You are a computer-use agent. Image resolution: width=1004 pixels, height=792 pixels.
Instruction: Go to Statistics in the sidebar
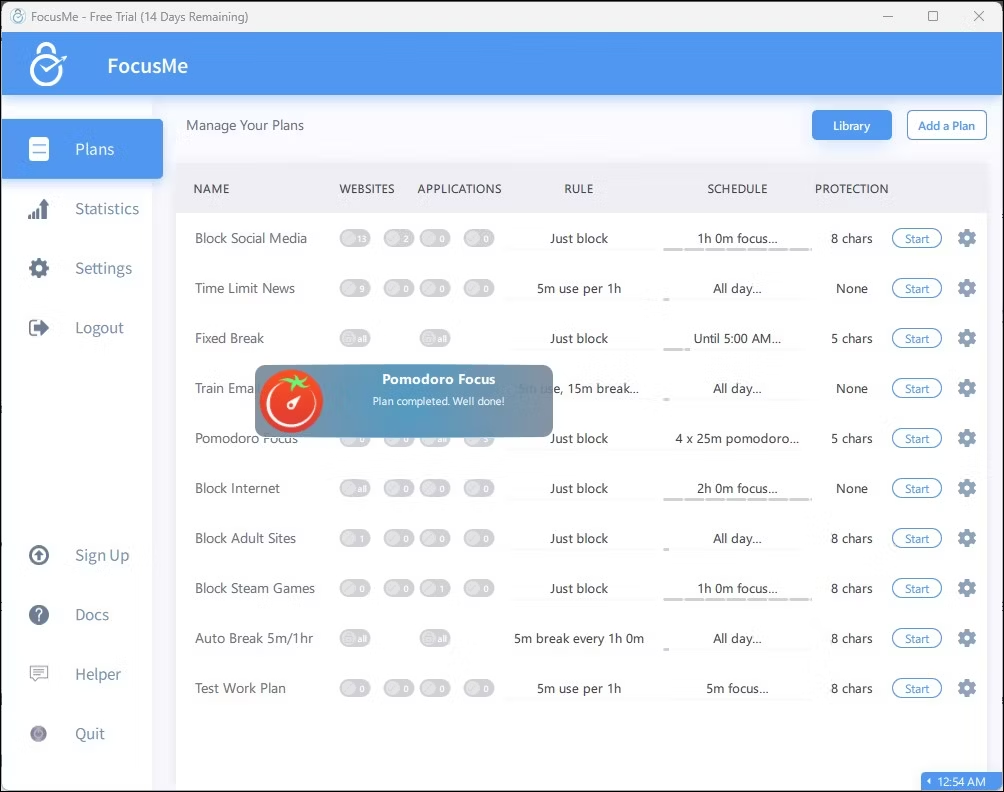tap(82, 209)
